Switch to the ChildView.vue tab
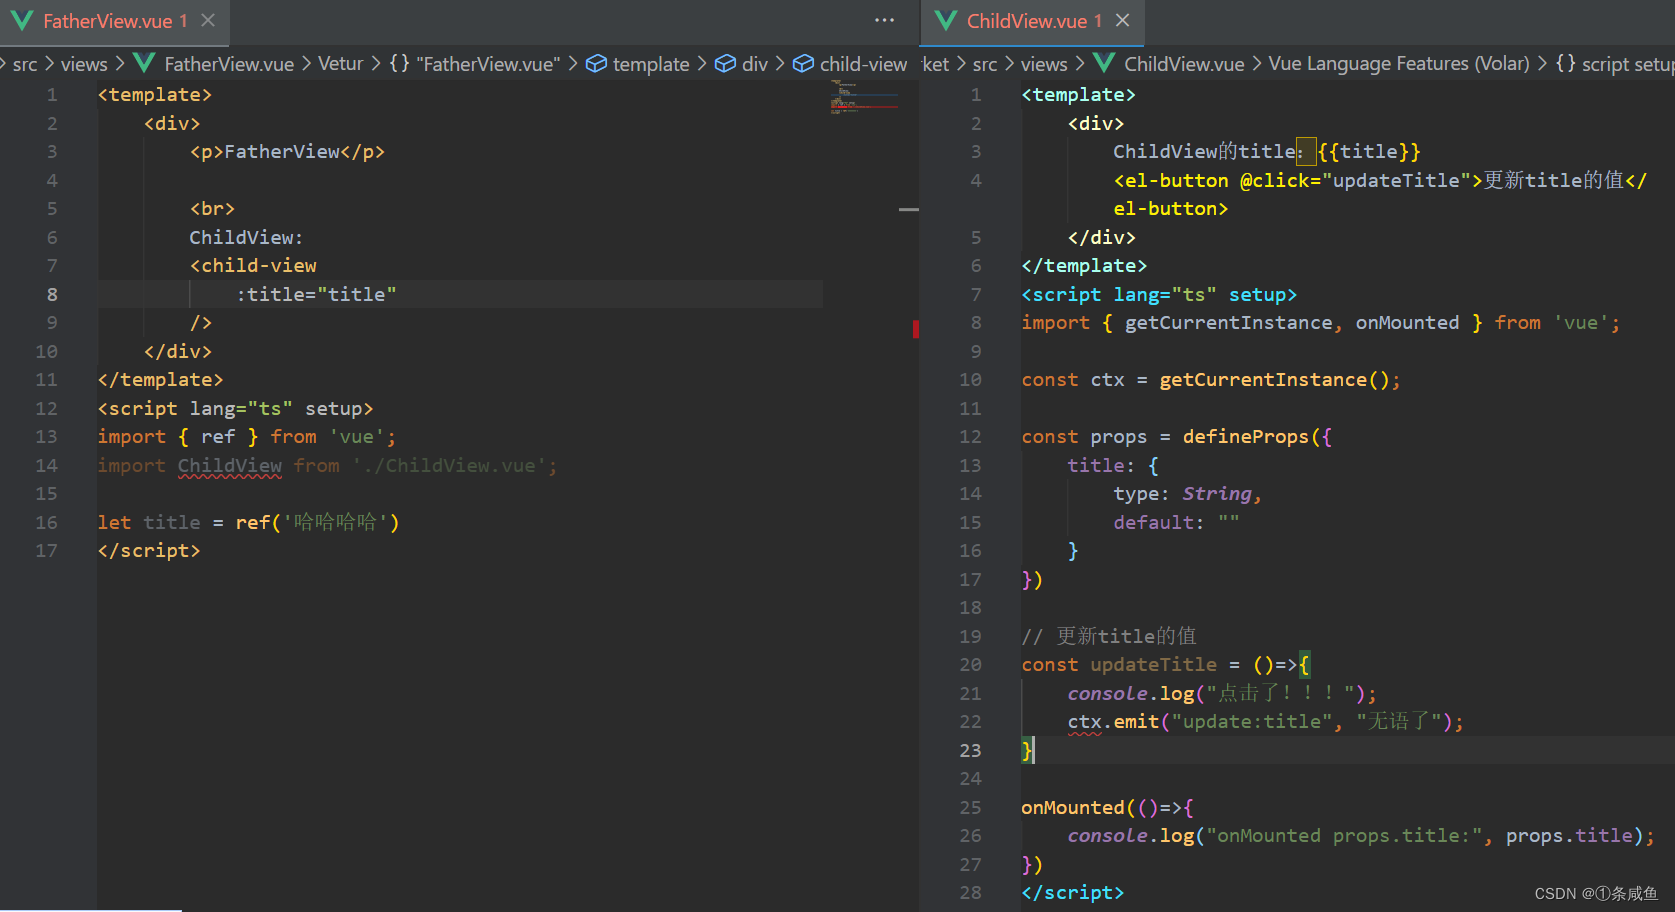 pyautogui.click(x=1034, y=21)
